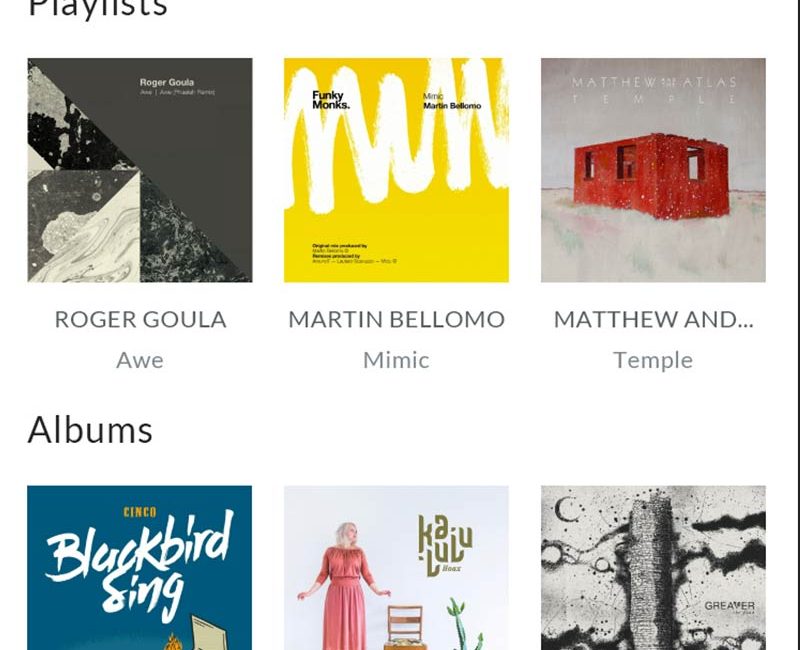Open the Roger Goula Awe cover art
The image size is (800, 650).
point(140,170)
